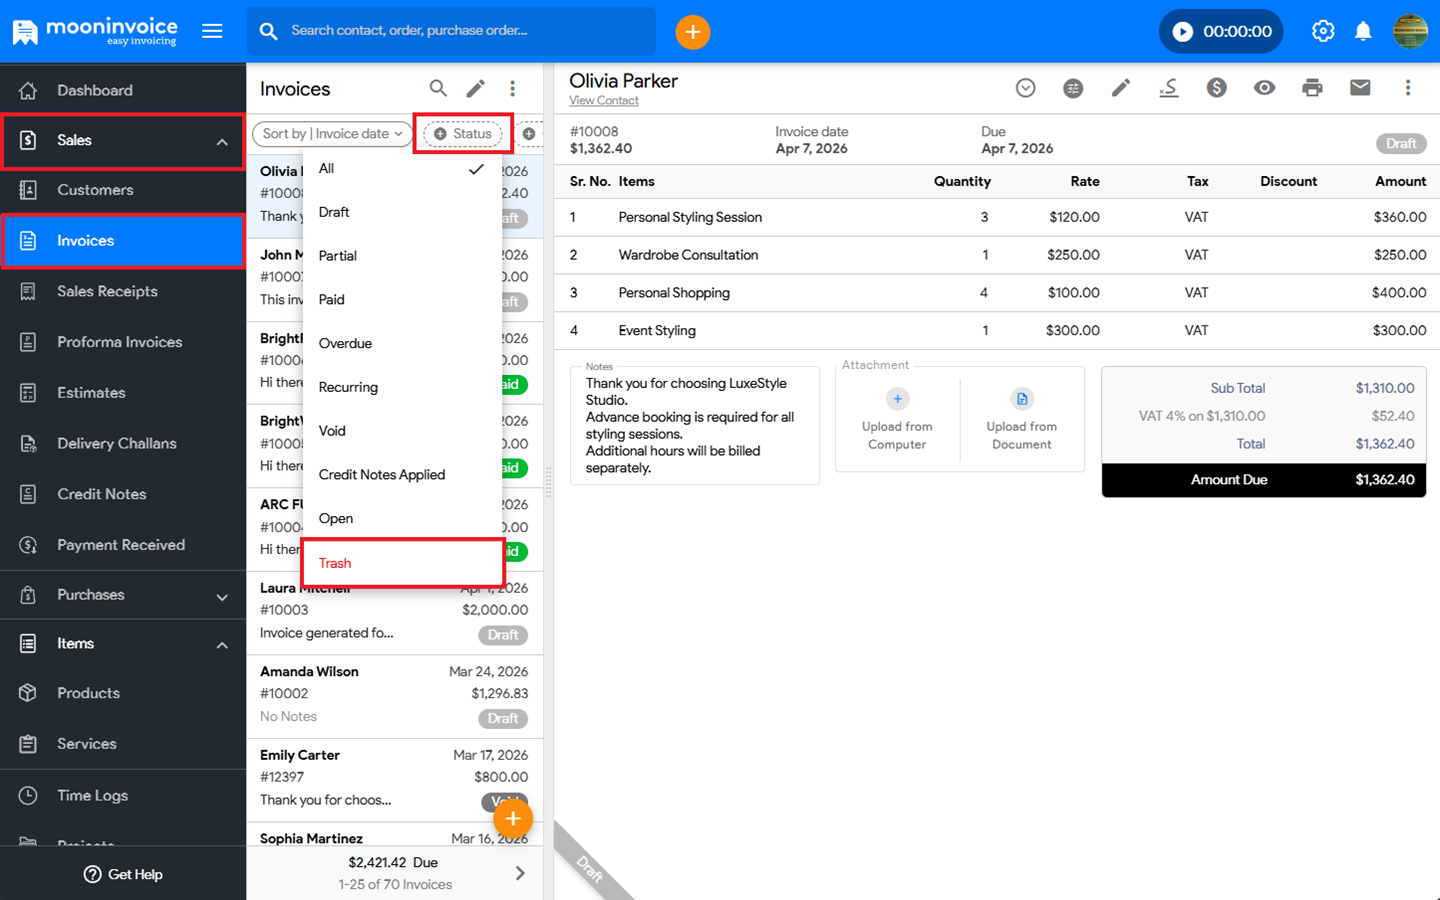Click the signature icon in invoice toolbar
This screenshot has width=1440, height=900.
1168,88
